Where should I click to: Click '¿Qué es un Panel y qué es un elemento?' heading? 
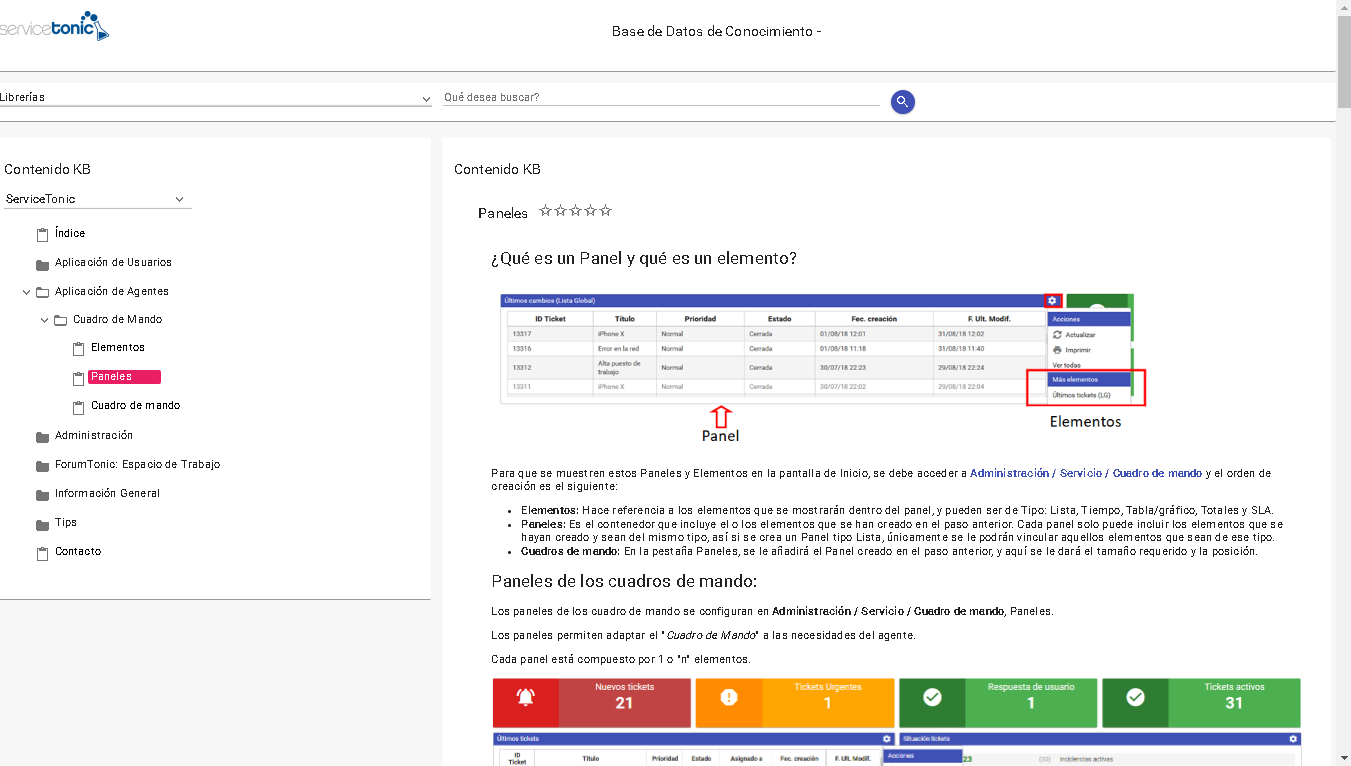[x=644, y=258]
